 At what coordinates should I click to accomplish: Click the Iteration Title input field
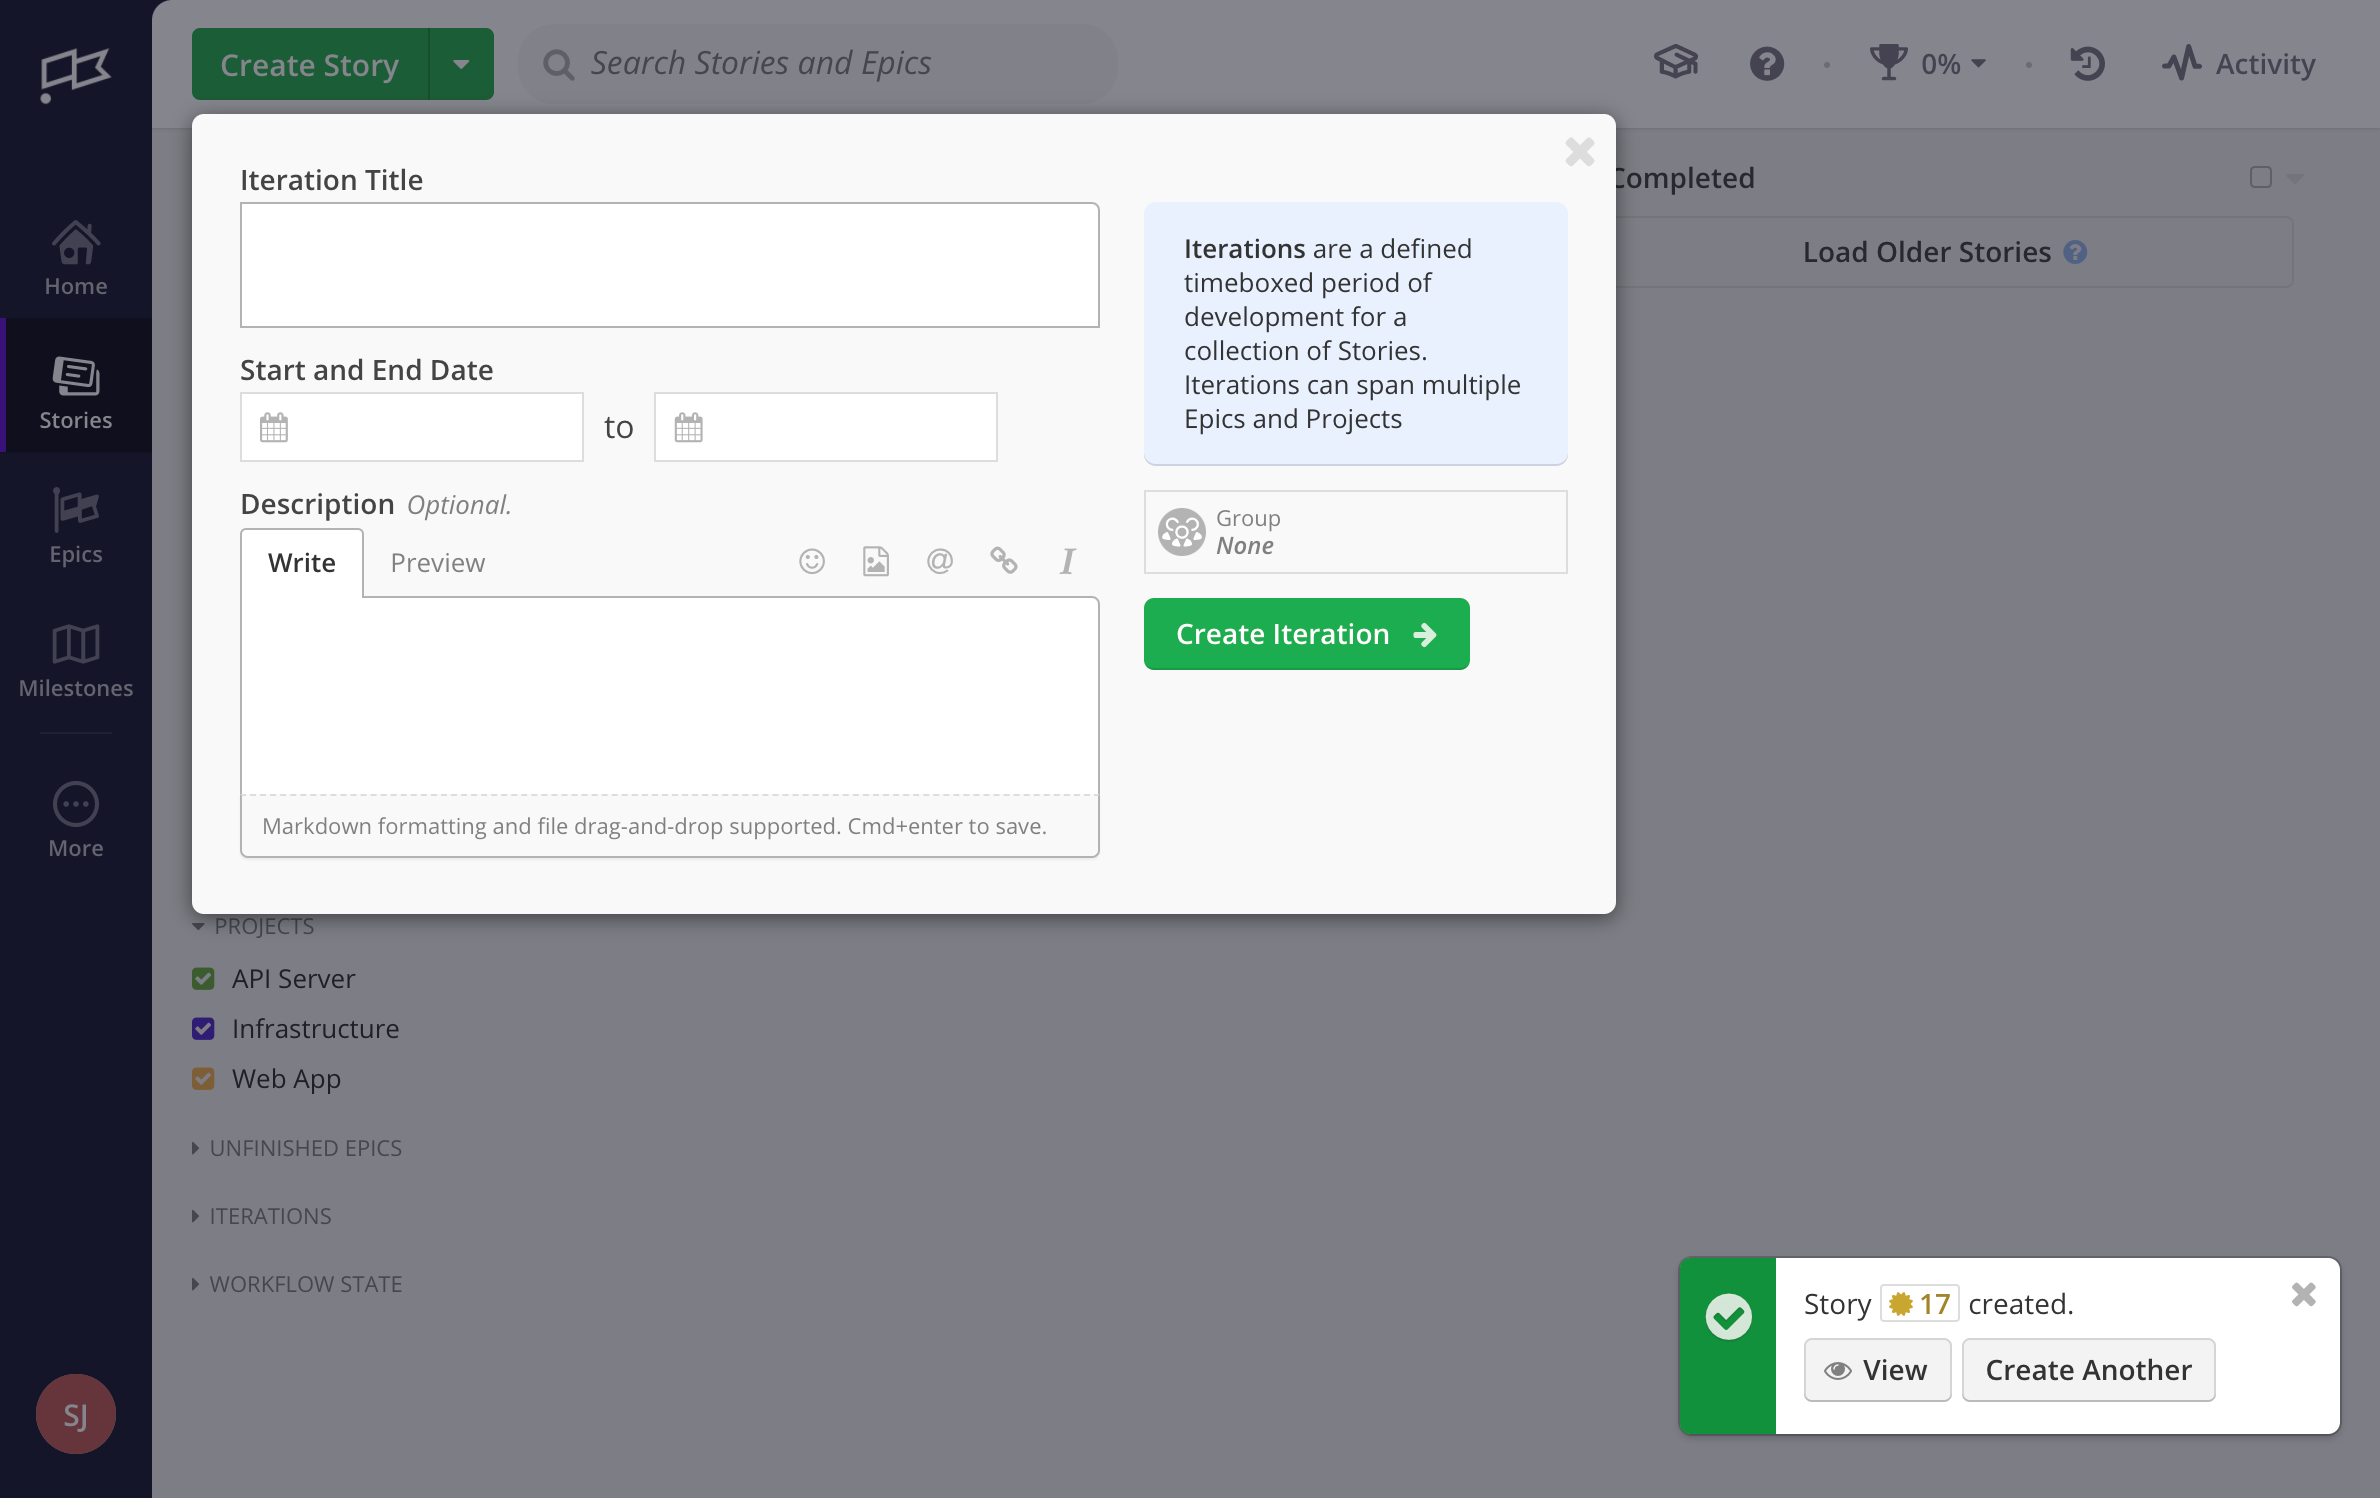point(670,264)
